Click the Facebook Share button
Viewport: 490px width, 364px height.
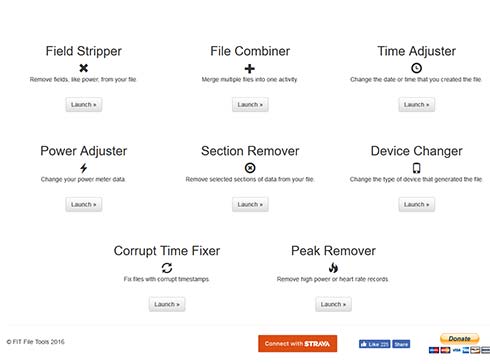point(401,344)
